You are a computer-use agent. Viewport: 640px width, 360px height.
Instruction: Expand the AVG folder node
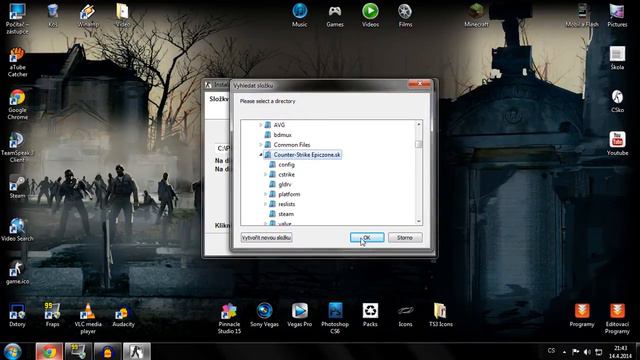(x=260, y=125)
